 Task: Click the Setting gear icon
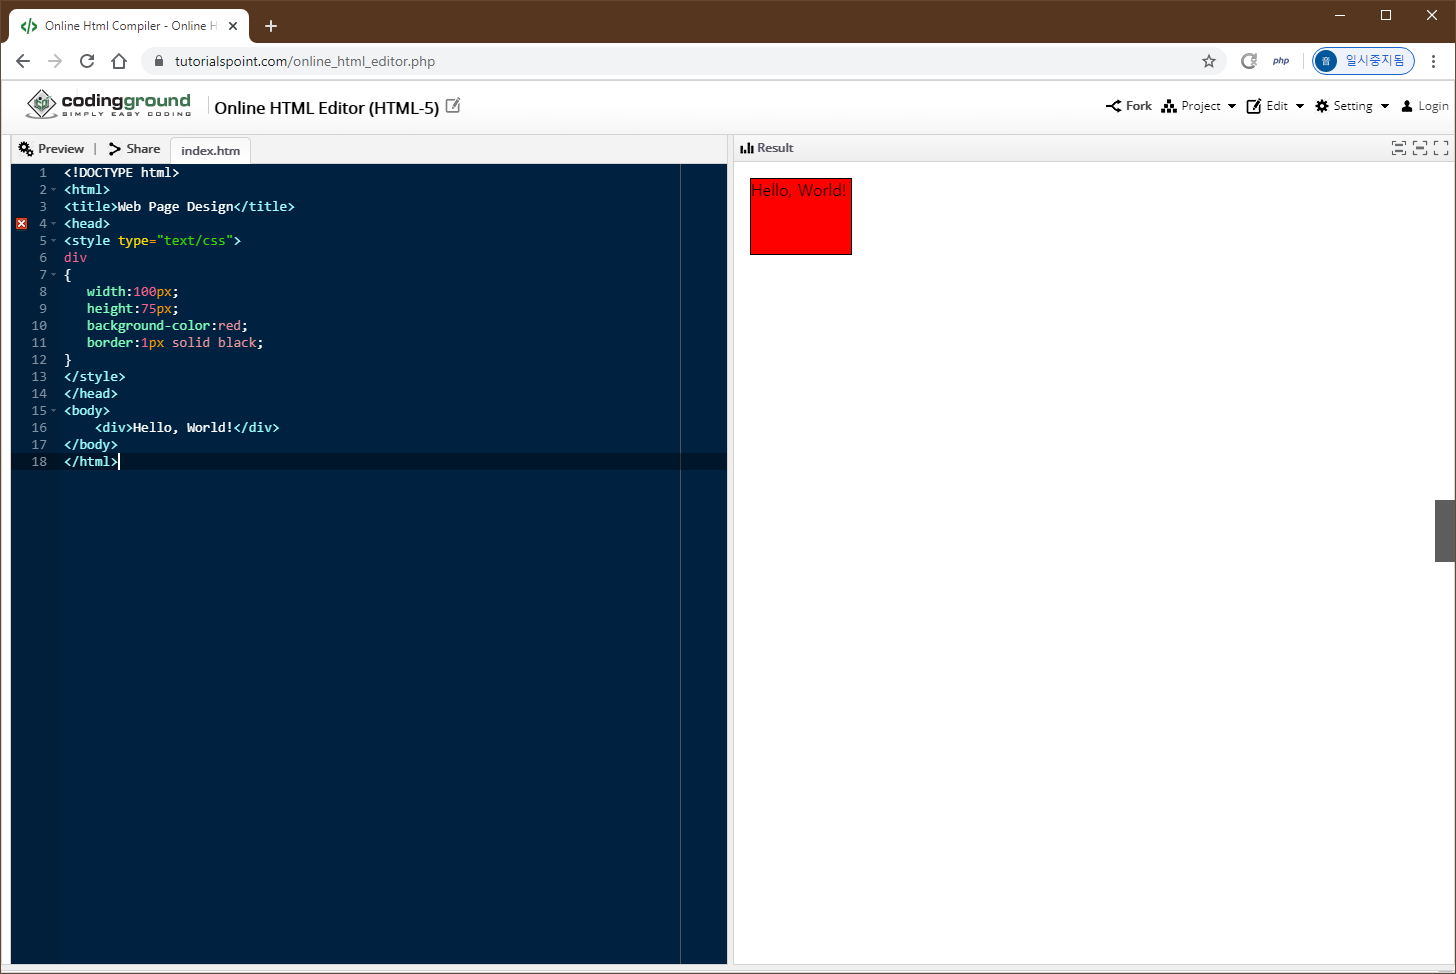1322,106
